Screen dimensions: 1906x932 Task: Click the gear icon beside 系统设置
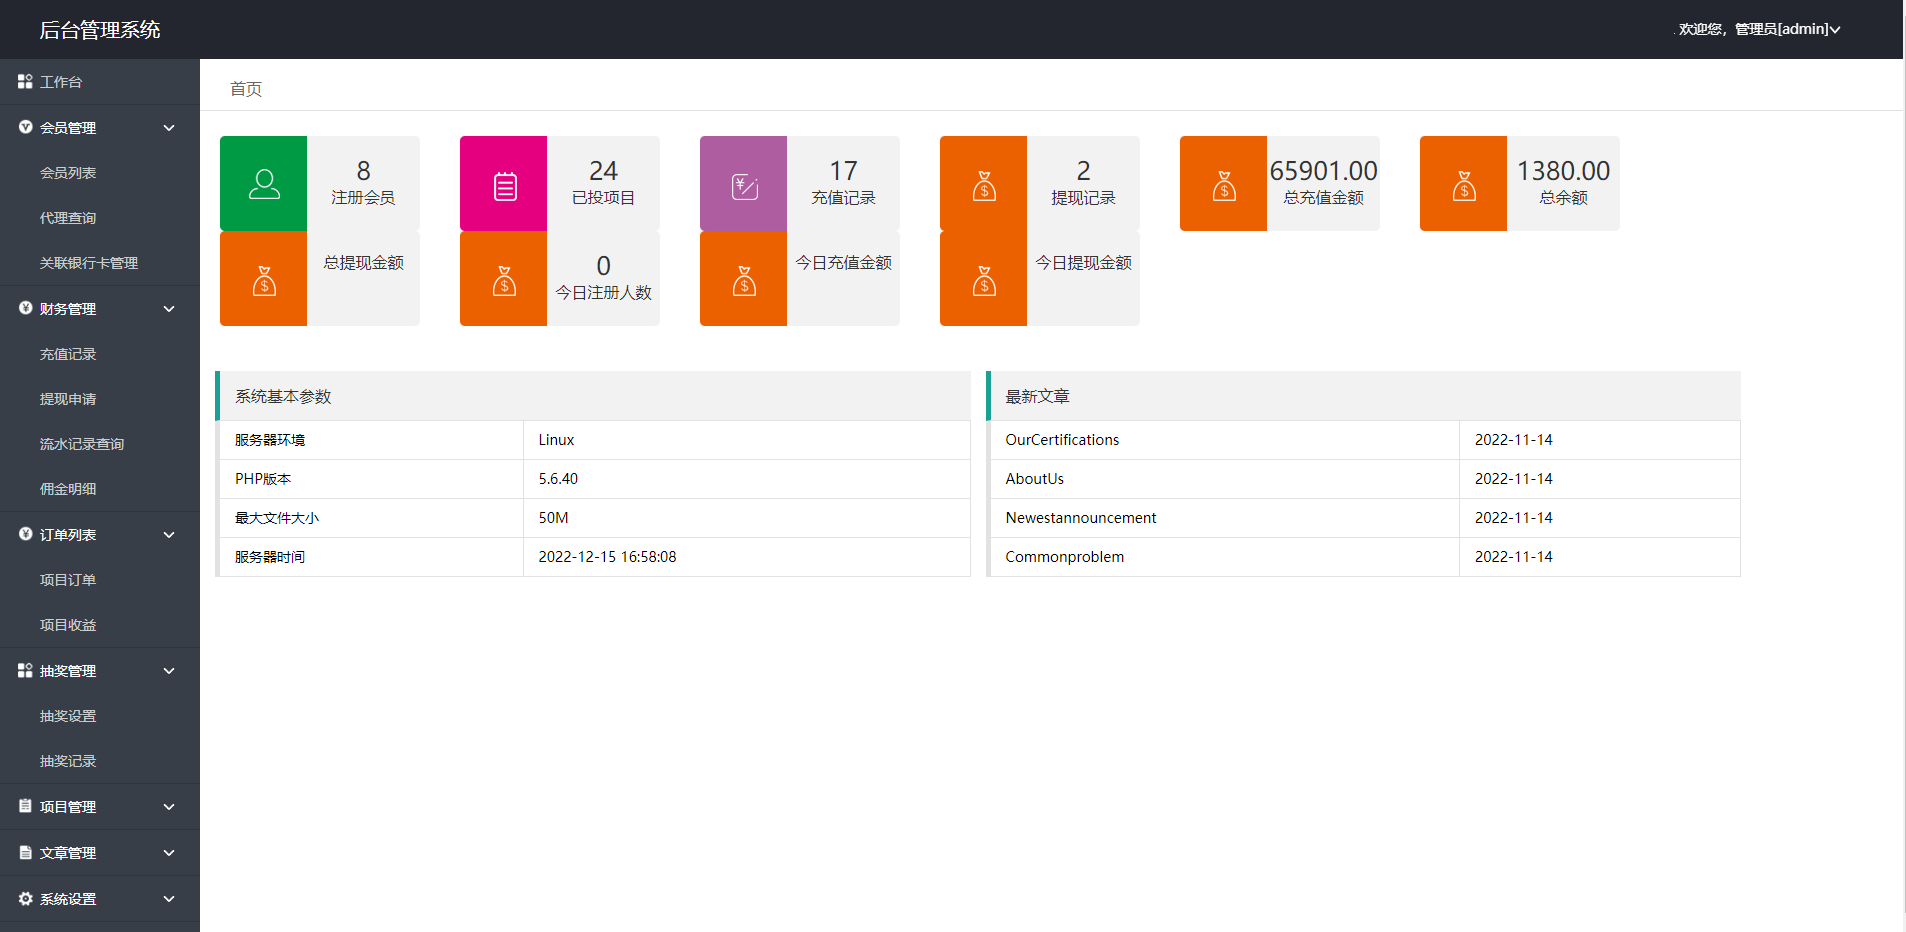[x=25, y=899]
